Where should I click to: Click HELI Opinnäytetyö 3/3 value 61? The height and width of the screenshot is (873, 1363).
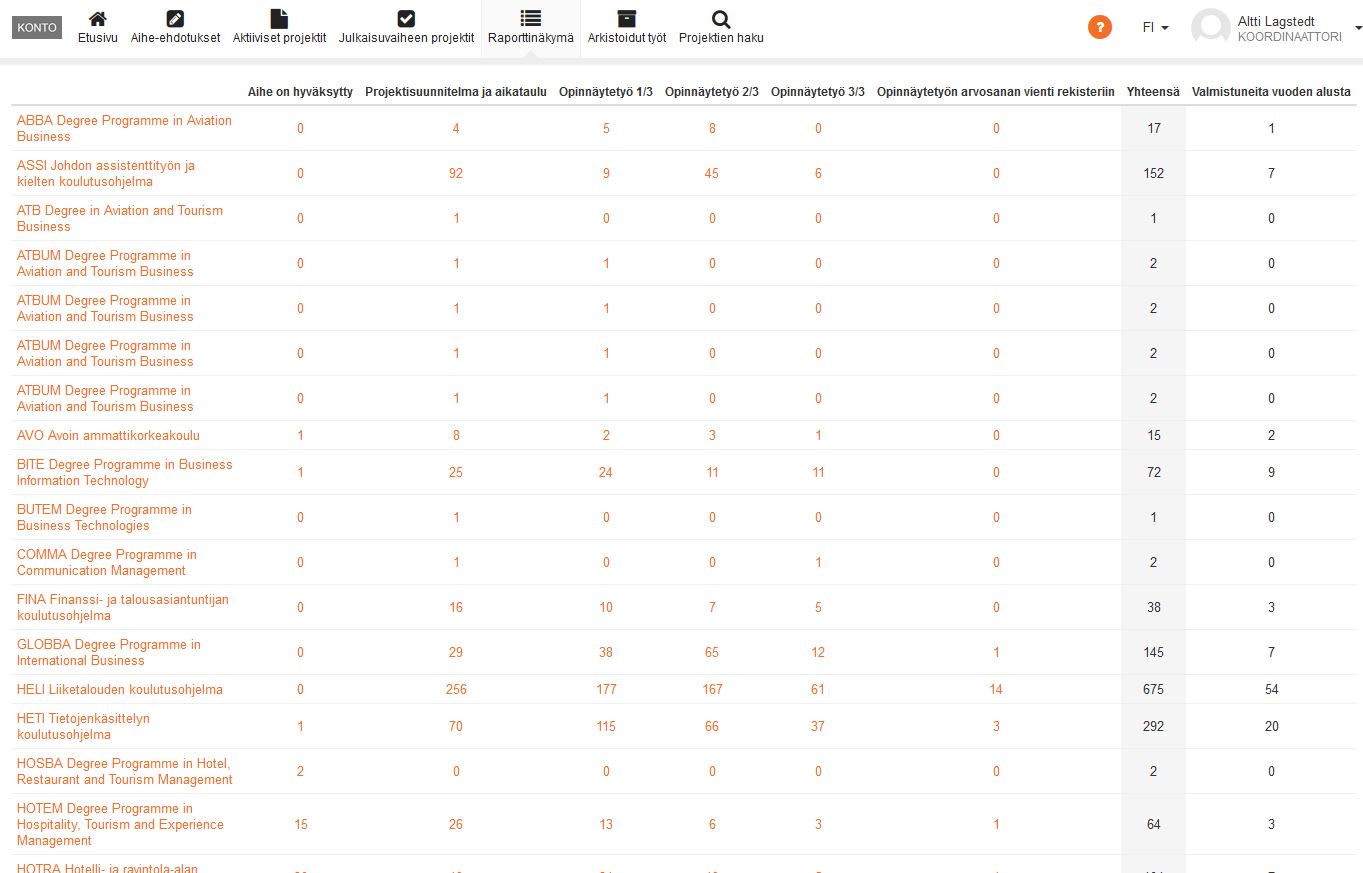pyautogui.click(x=818, y=689)
